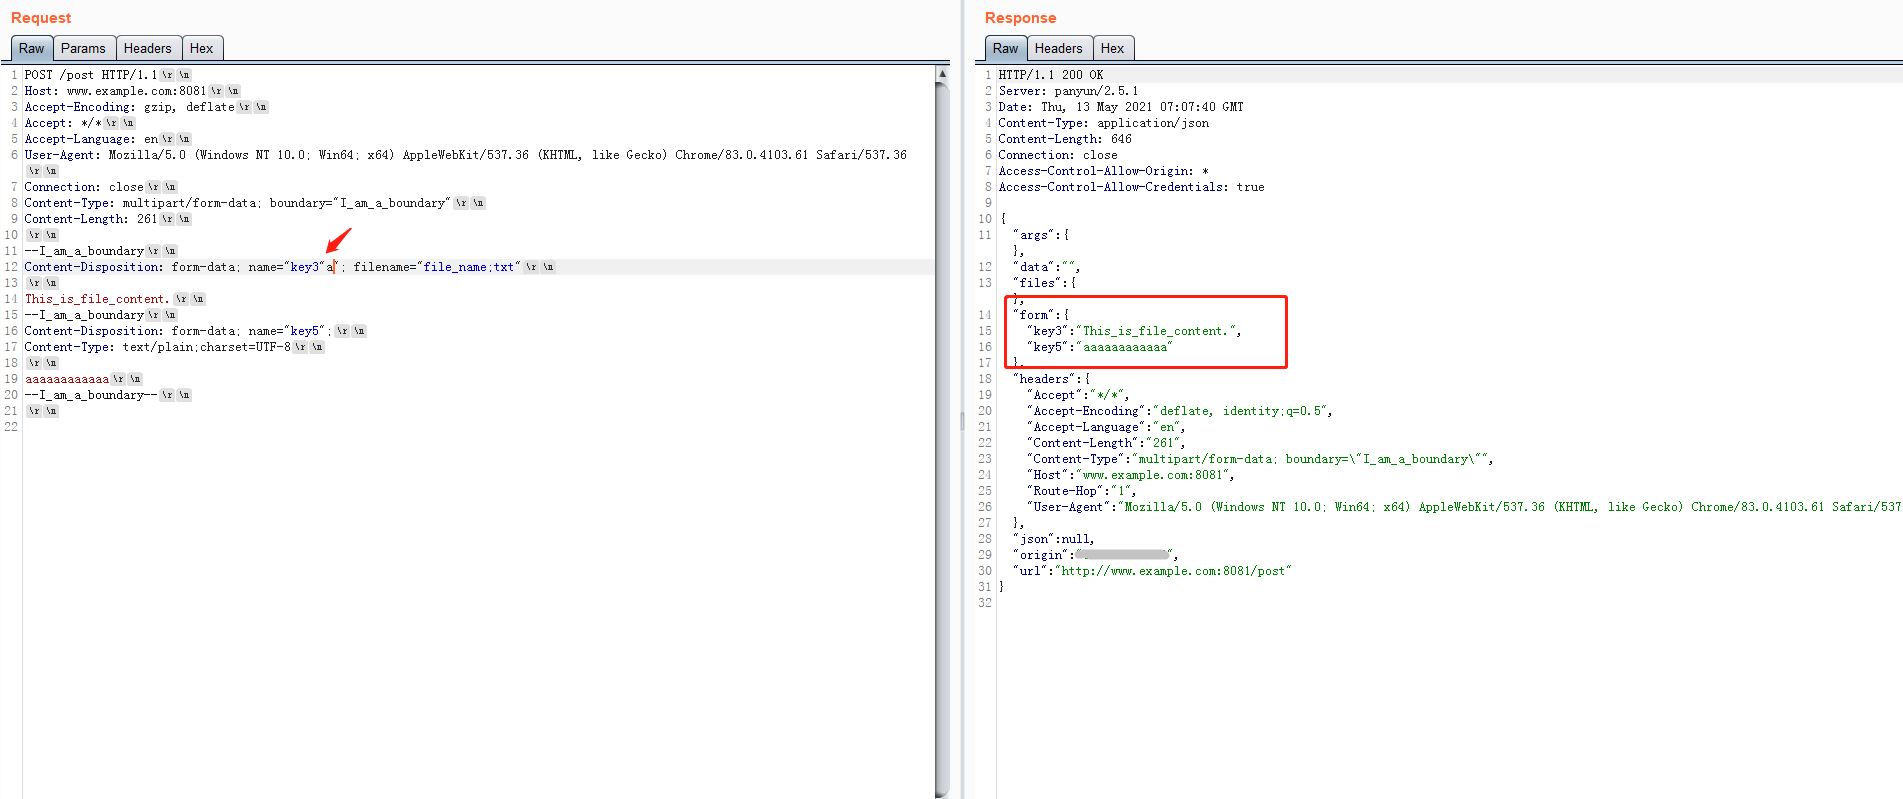The width and height of the screenshot is (1903, 799).
Task: Click the "This_is_file_content." line in request body
Action: coord(96,299)
